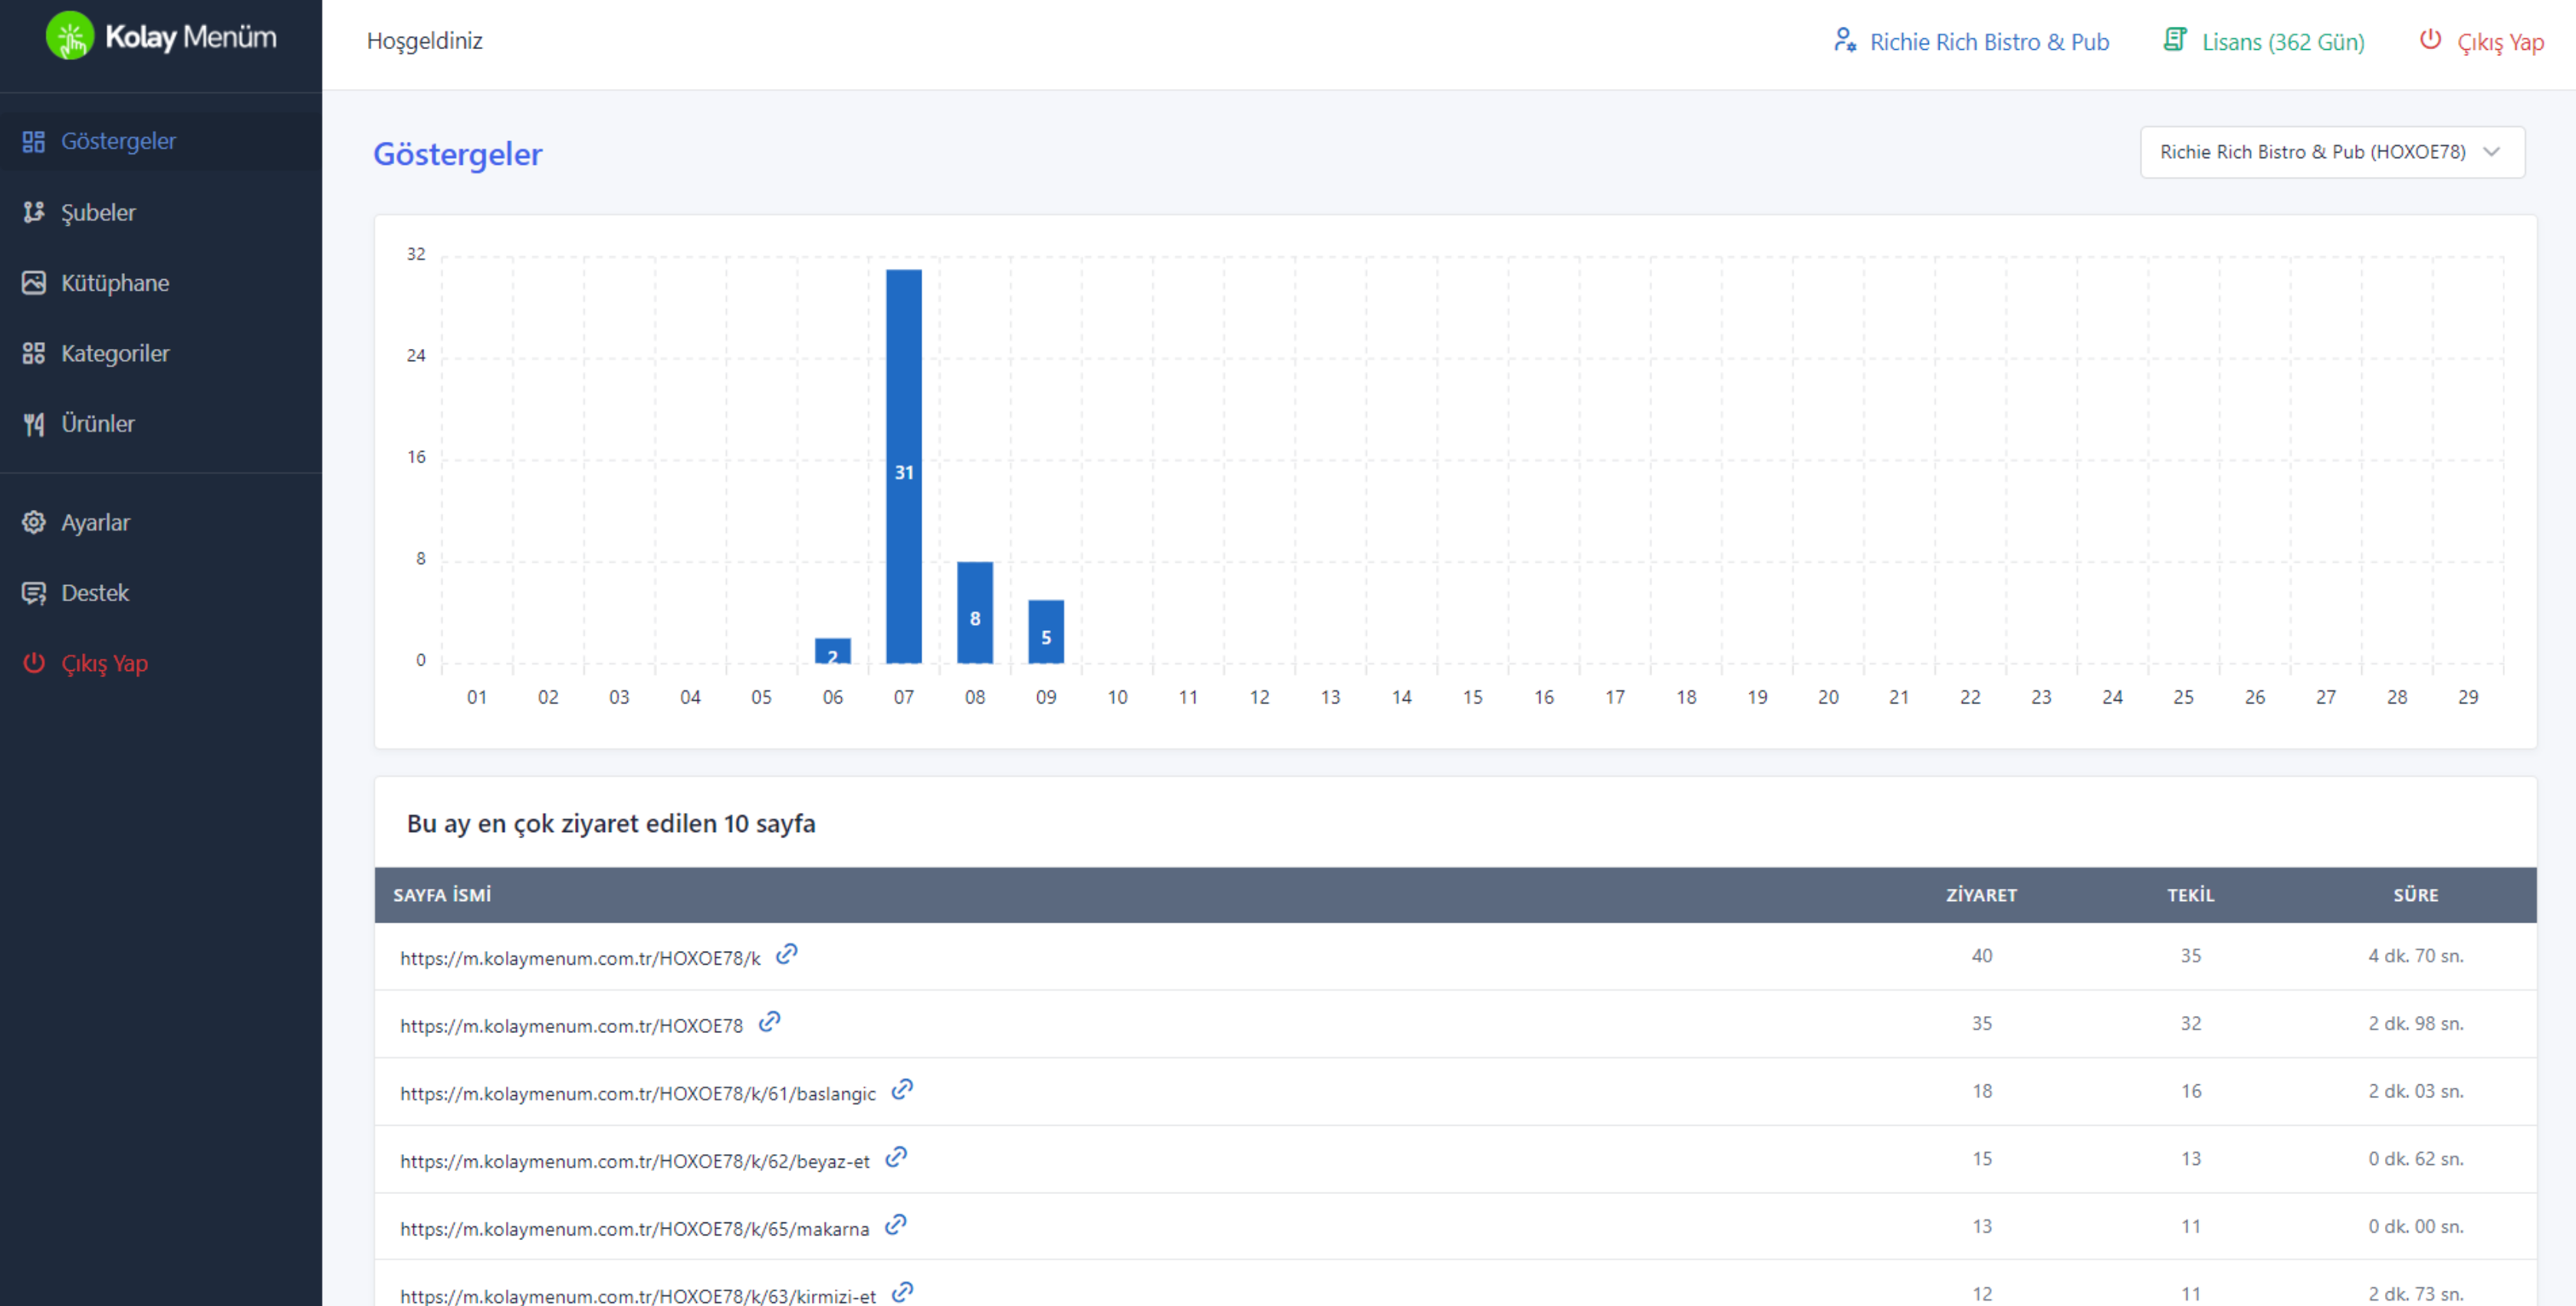Screen dimensions: 2576x1306
Task: Click unique count 13 in beyaz-et row
Action: click(x=2191, y=1158)
